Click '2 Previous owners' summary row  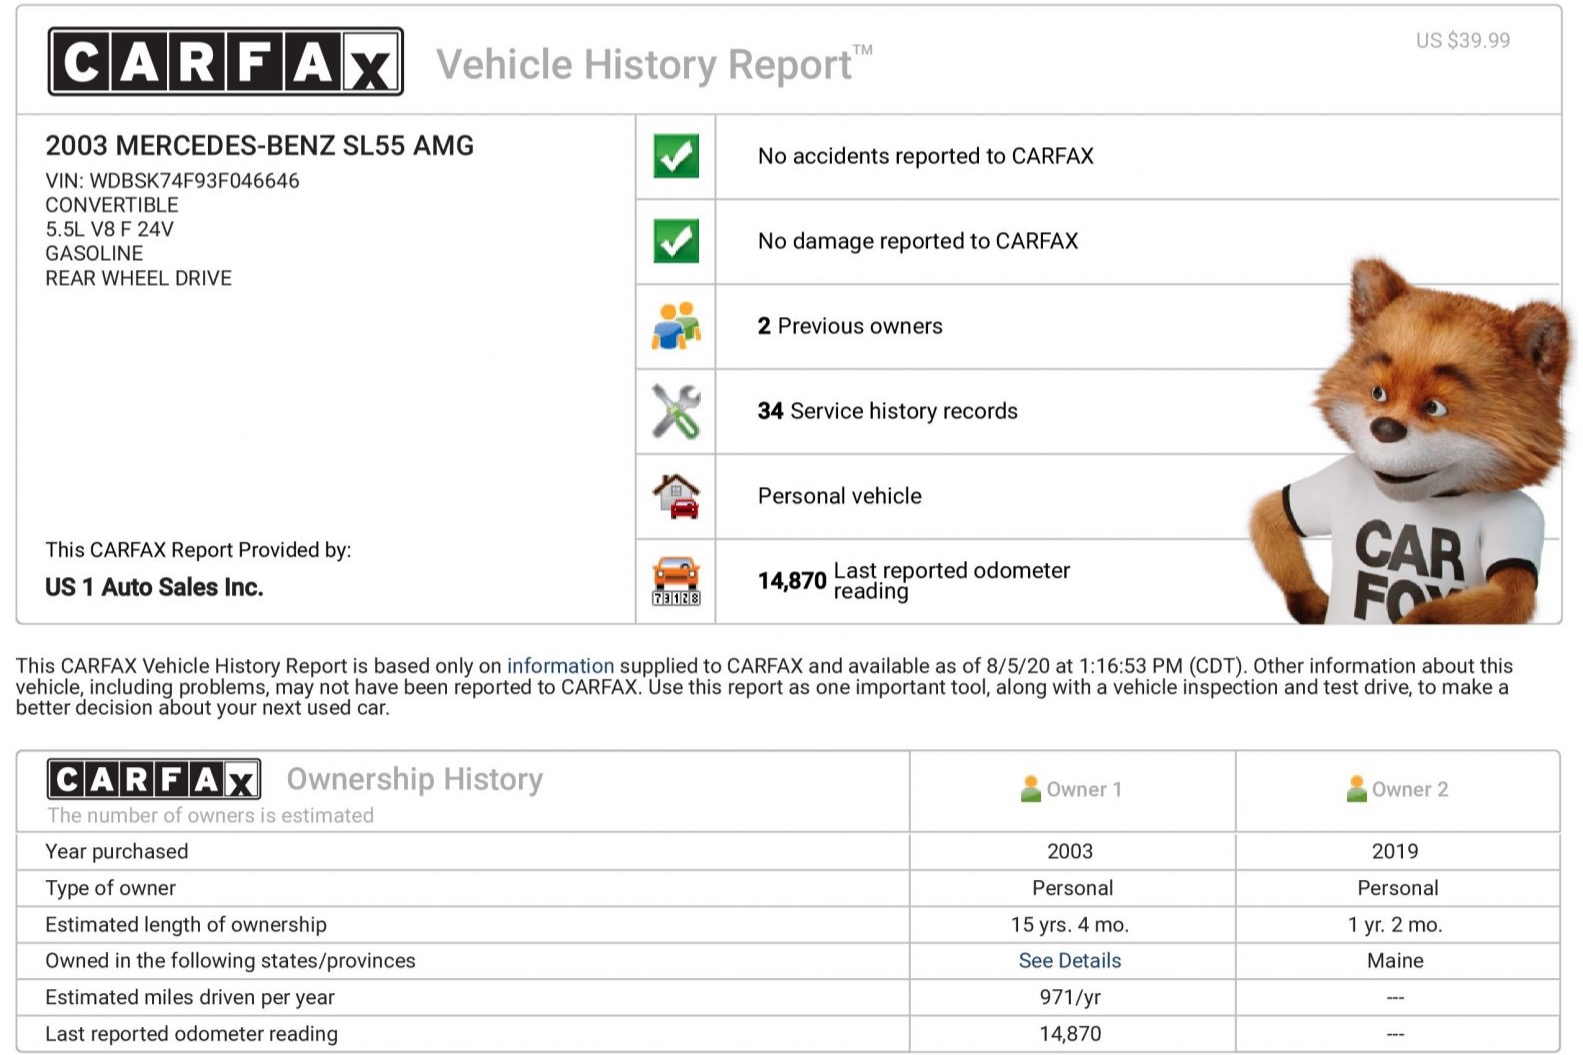[x=850, y=326]
